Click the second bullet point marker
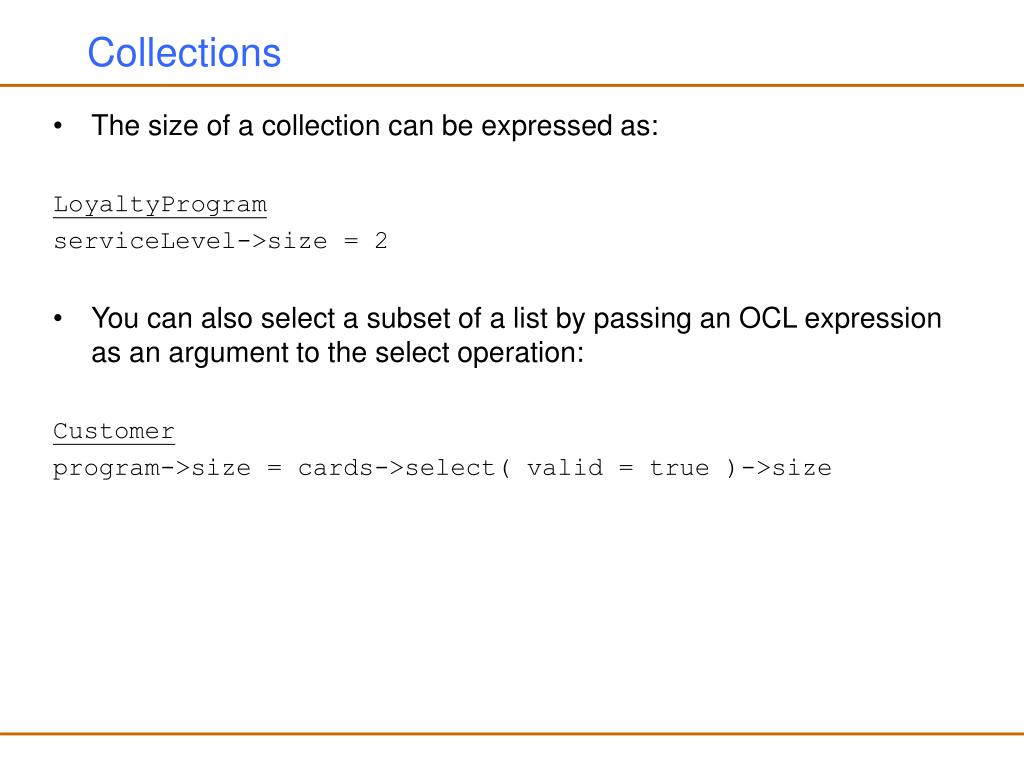Image resolution: width=1024 pixels, height=768 pixels. tap(58, 318)
